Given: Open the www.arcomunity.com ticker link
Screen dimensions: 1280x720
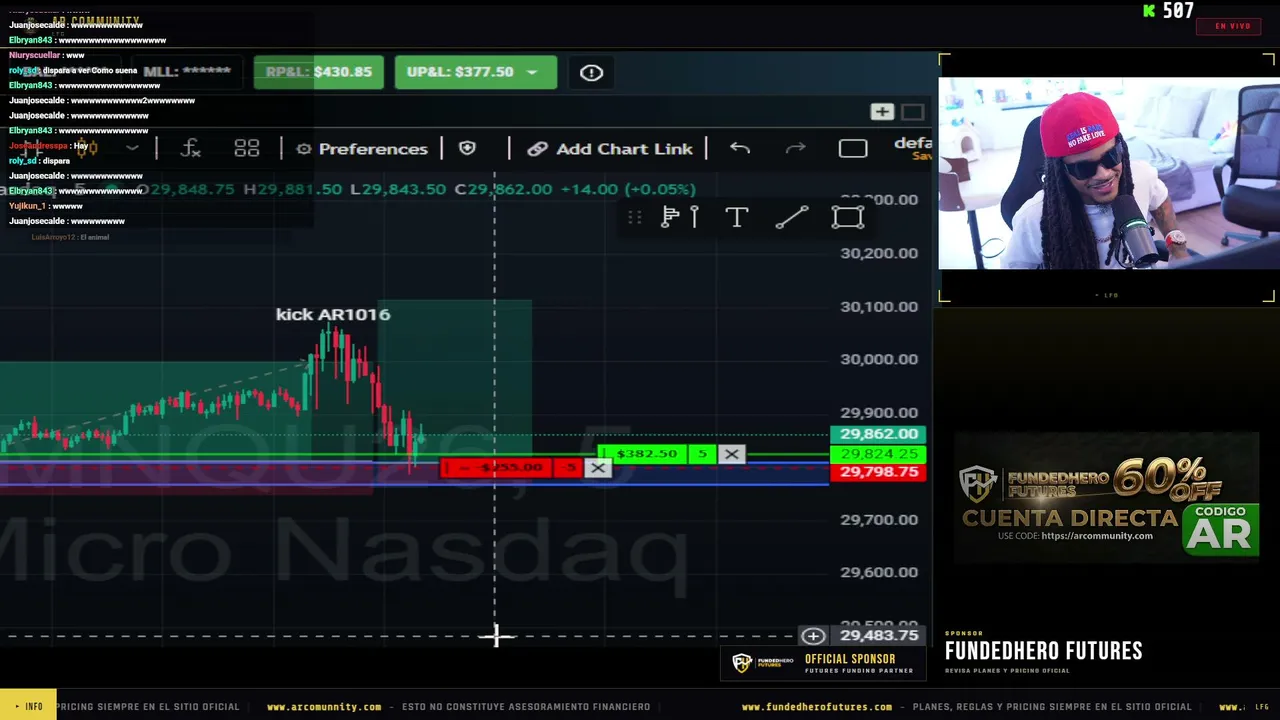Looking at the screenshot, I should click(x=324, y=707).
